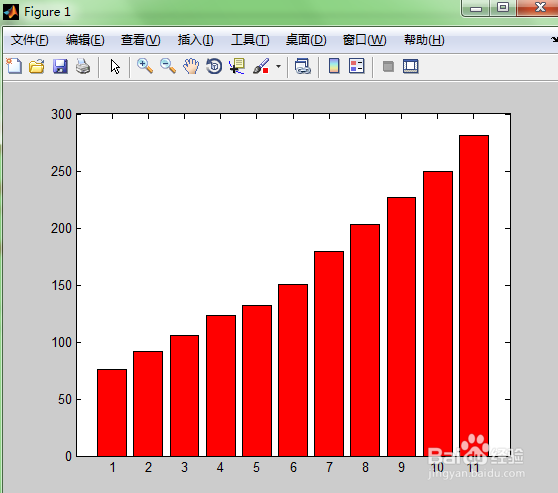This screenshot has width=558, height=493.
Task: Click the y-axis label 250
Action: [61, 172]
